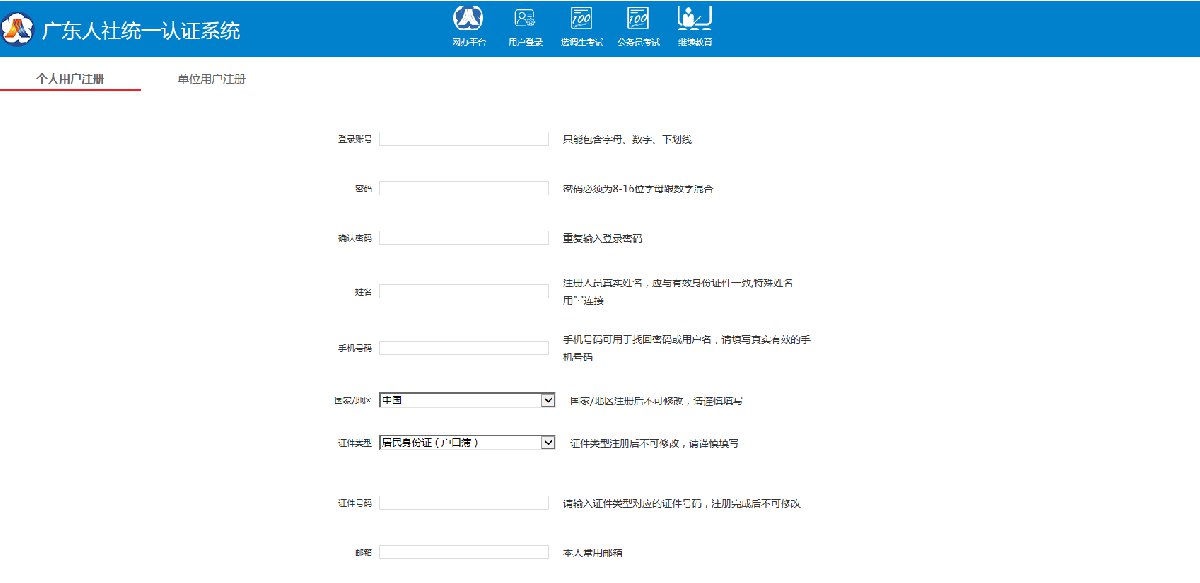
Task: Open 用户登录 user login icon
Action: pos(525,18)
